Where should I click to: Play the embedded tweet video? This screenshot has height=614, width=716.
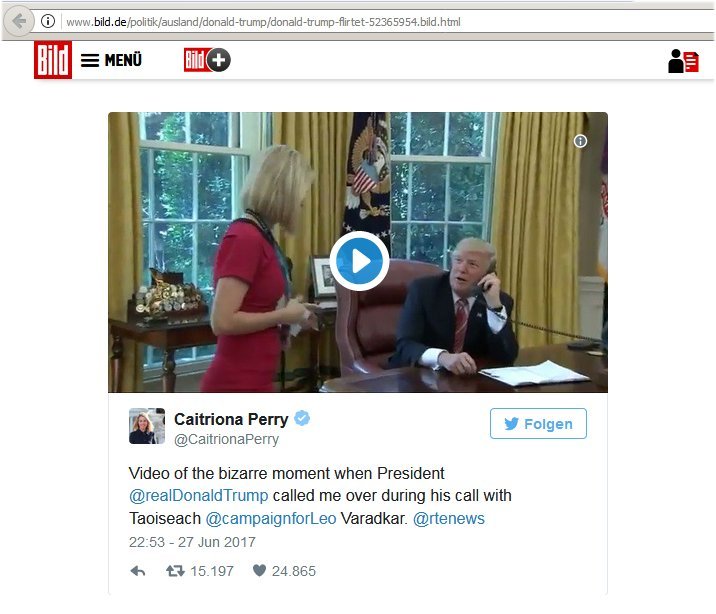359,261
